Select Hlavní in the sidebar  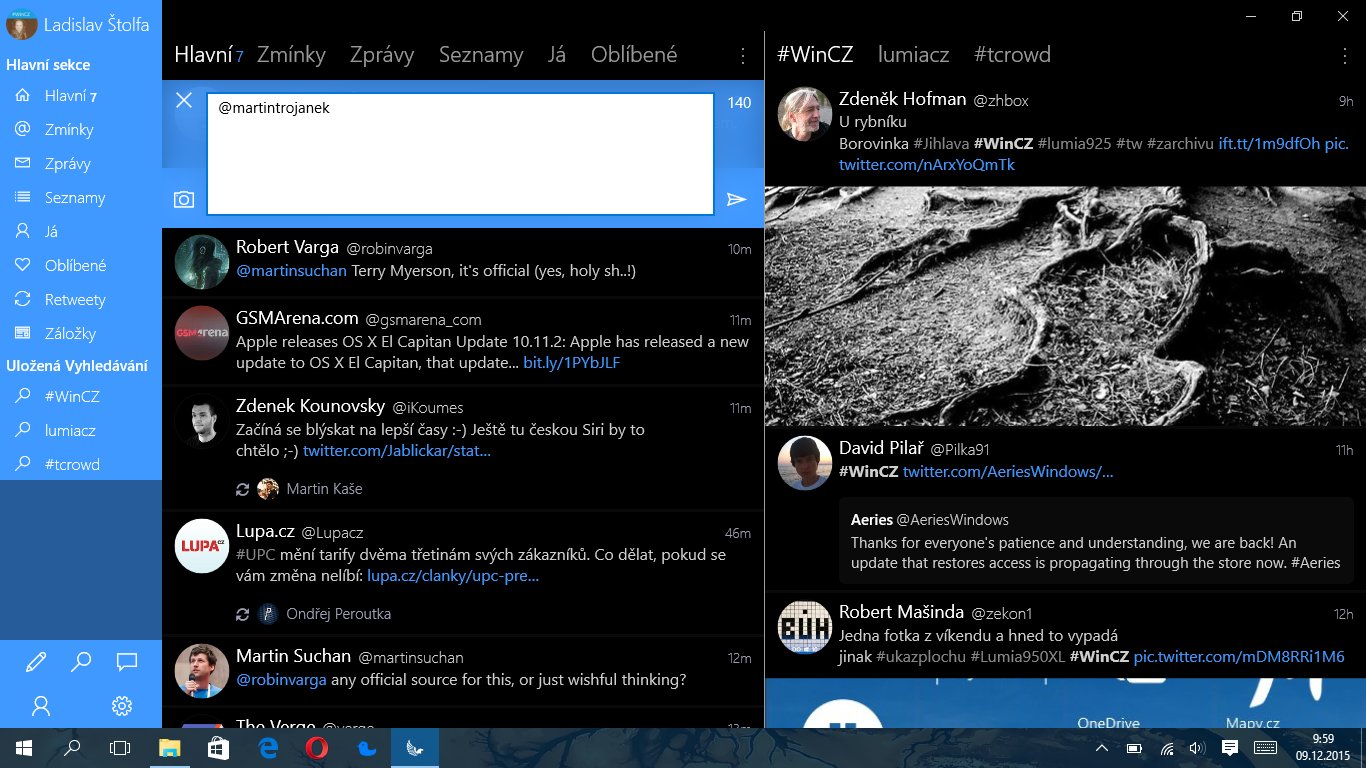[81, 96]
